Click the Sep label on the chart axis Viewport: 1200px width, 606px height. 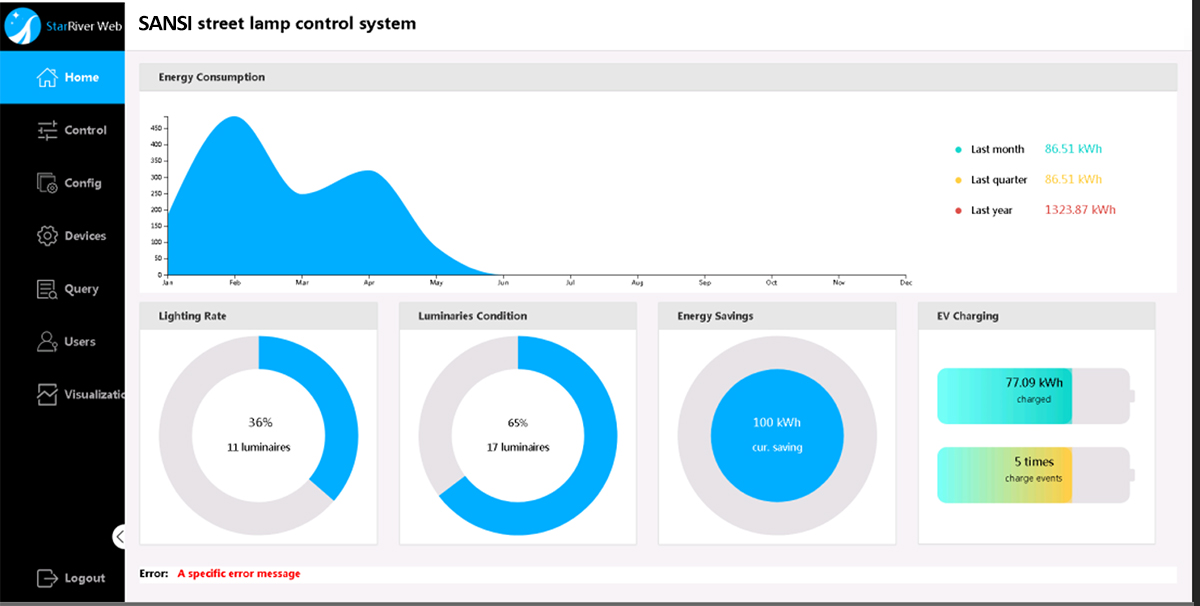click(704, 283)
